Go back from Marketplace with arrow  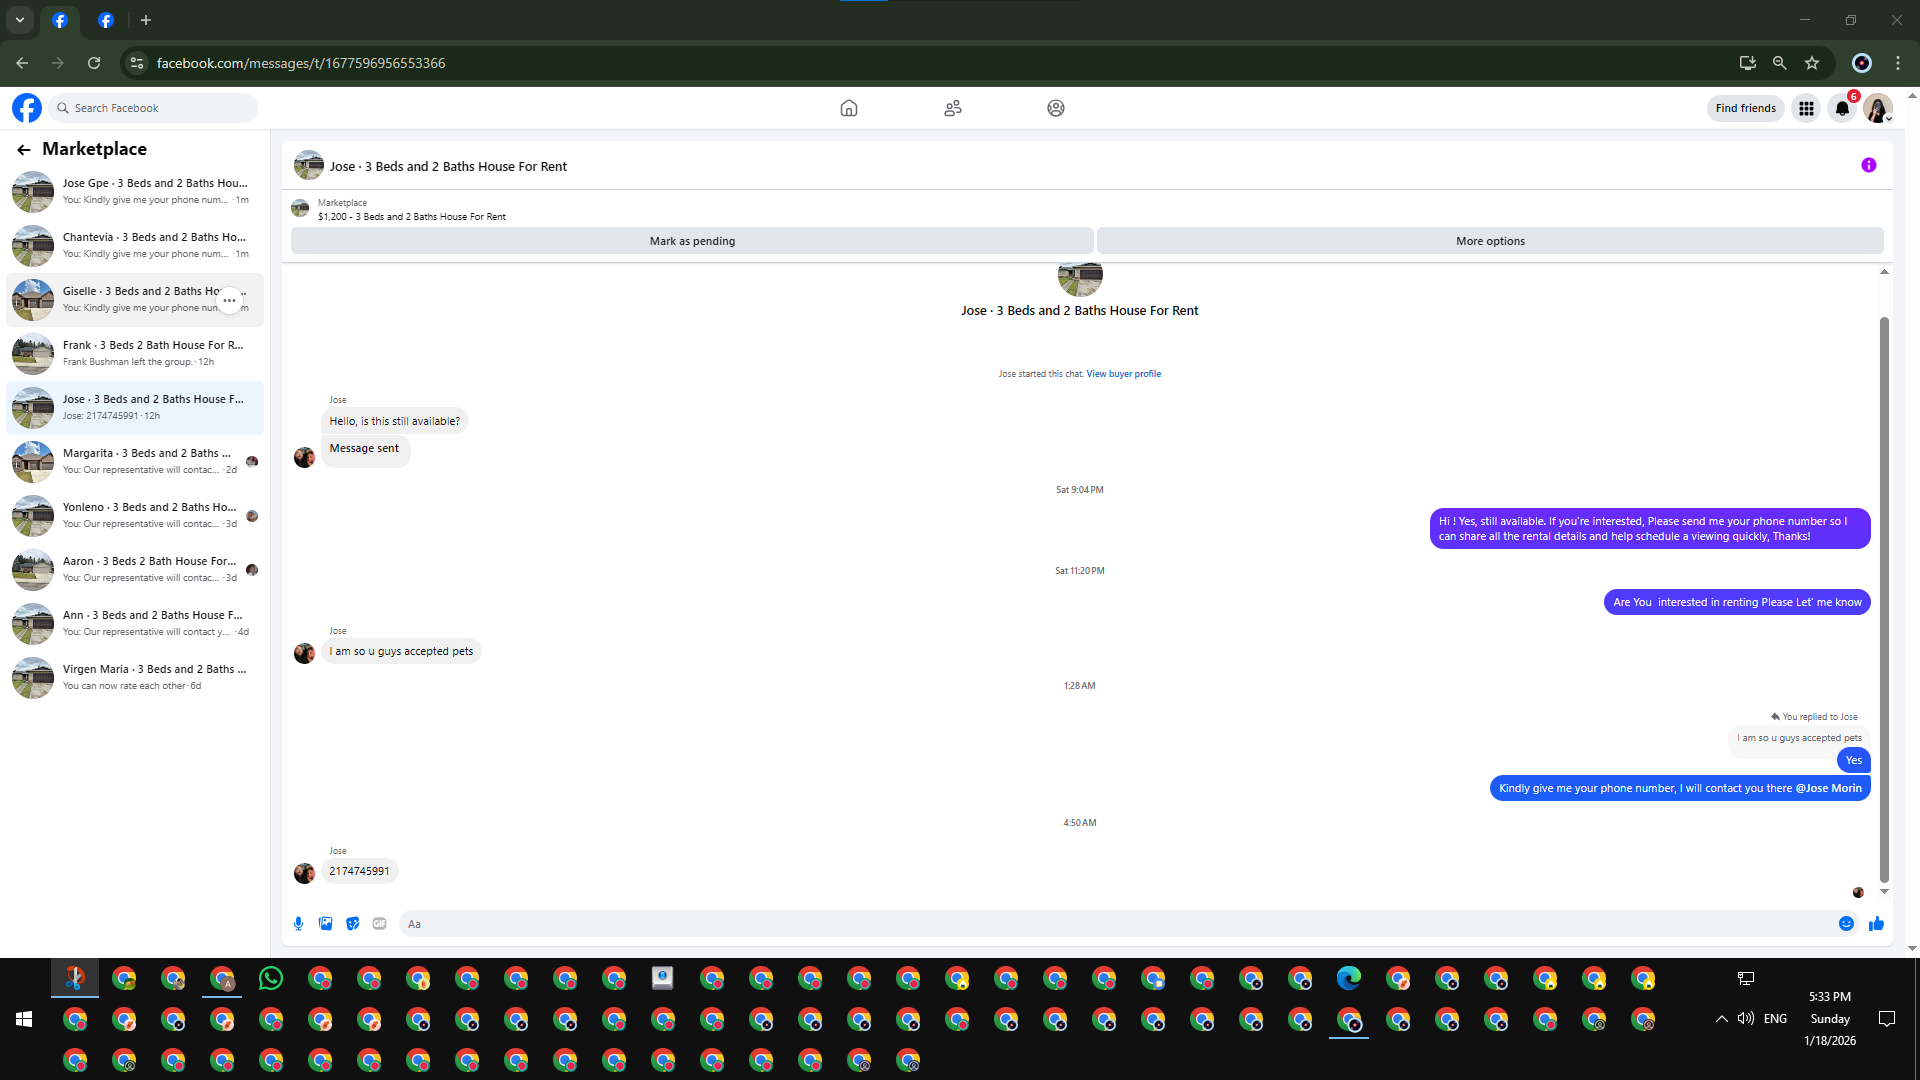24,150
